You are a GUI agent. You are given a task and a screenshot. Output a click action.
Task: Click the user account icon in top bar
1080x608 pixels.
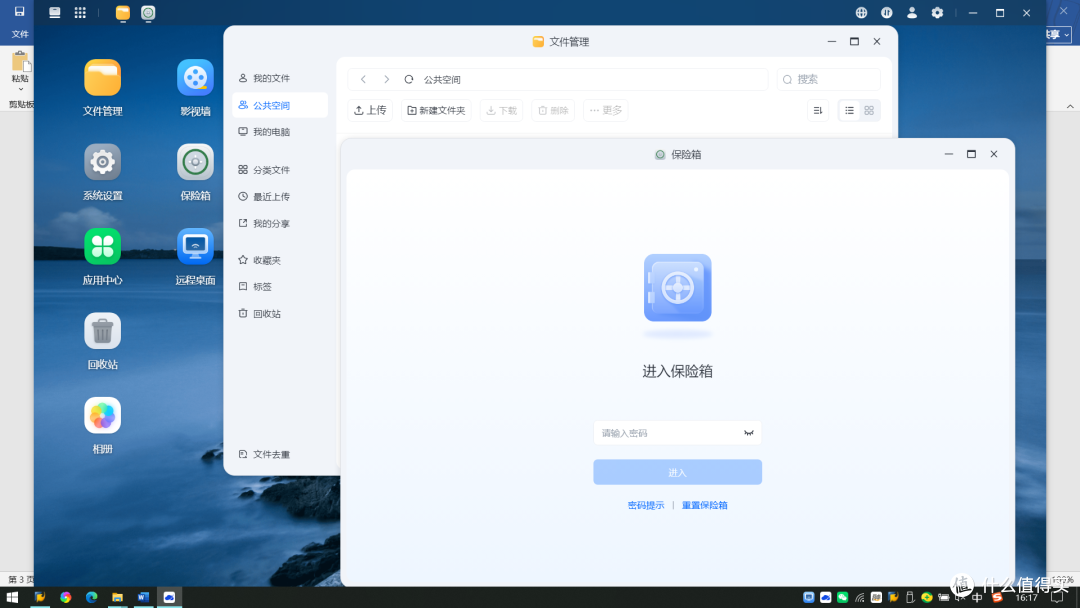coord(912,12)
